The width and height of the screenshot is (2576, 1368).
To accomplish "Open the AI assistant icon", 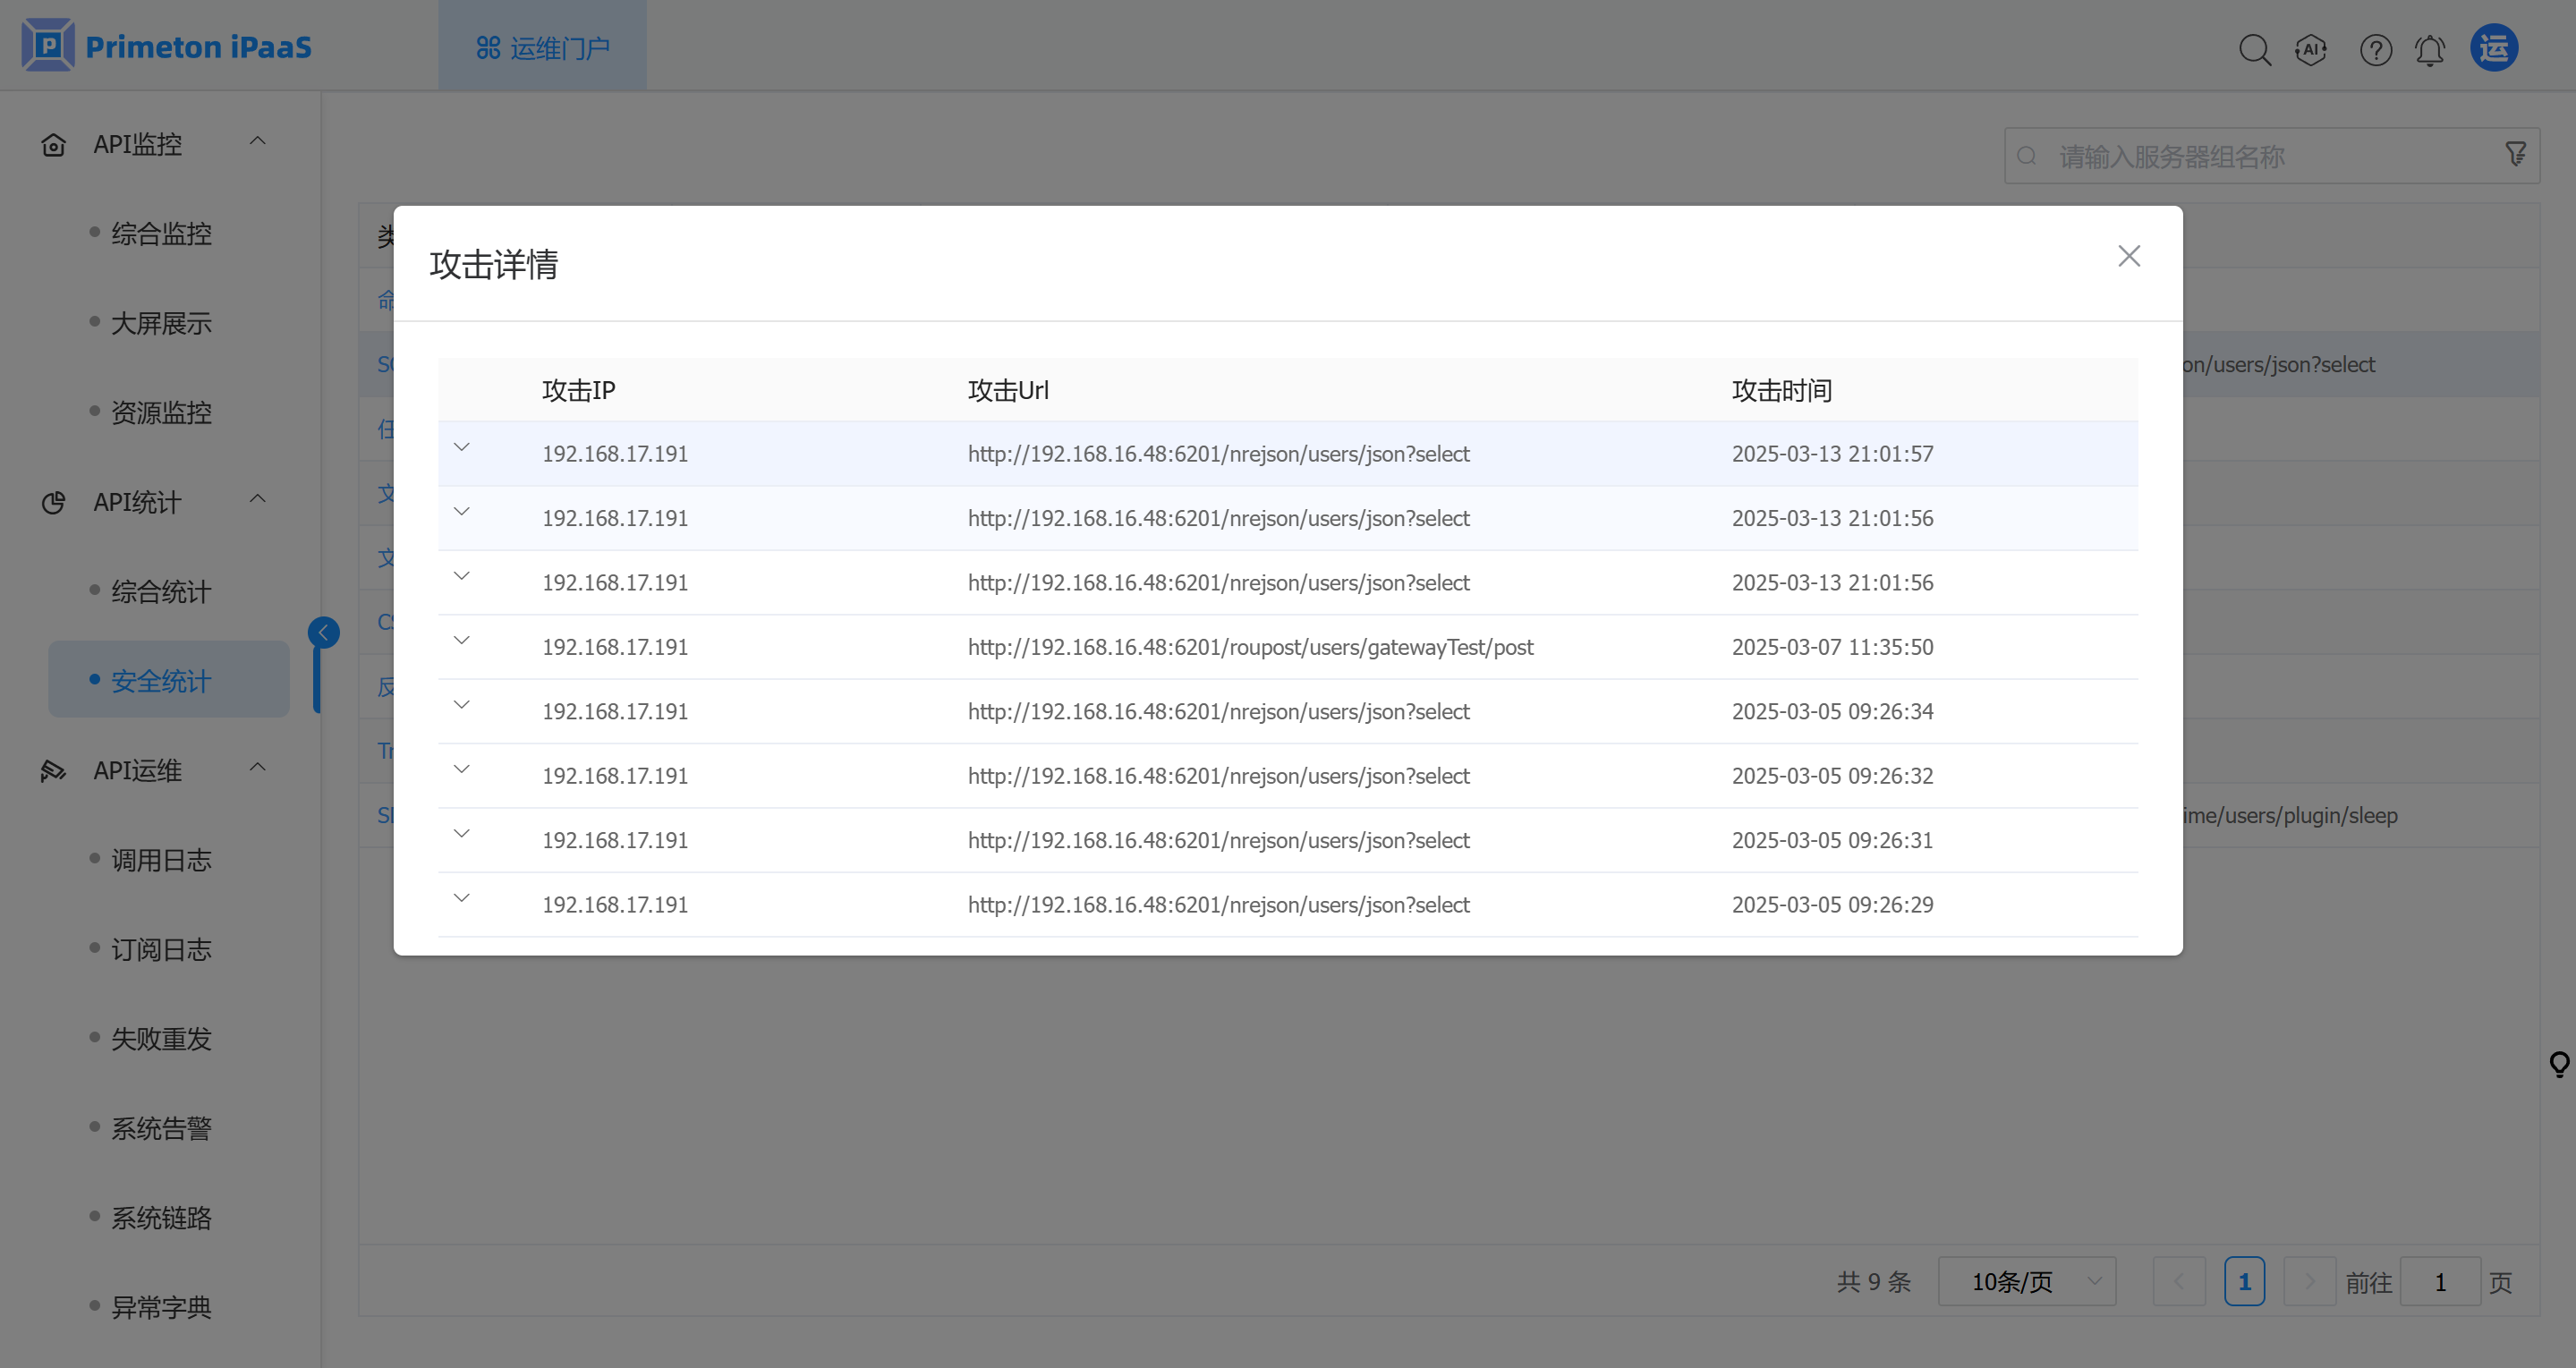I will 2311,49.
